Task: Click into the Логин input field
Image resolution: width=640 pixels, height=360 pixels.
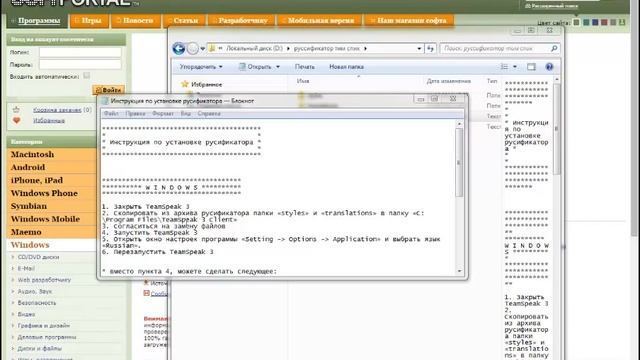Action: (x=80, y=52)
